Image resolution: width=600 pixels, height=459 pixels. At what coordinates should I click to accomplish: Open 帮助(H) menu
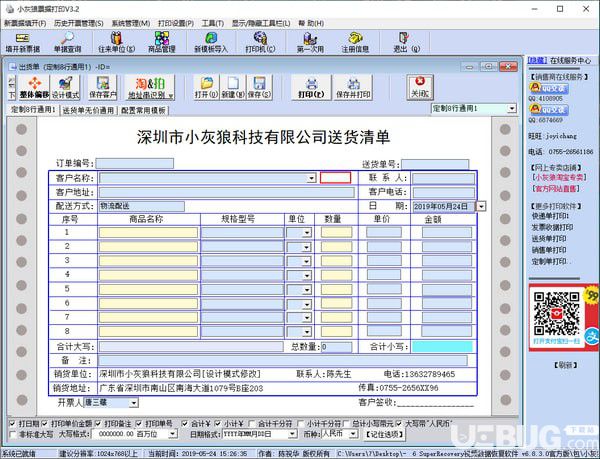pyautogui.click(x=311, y=23)
